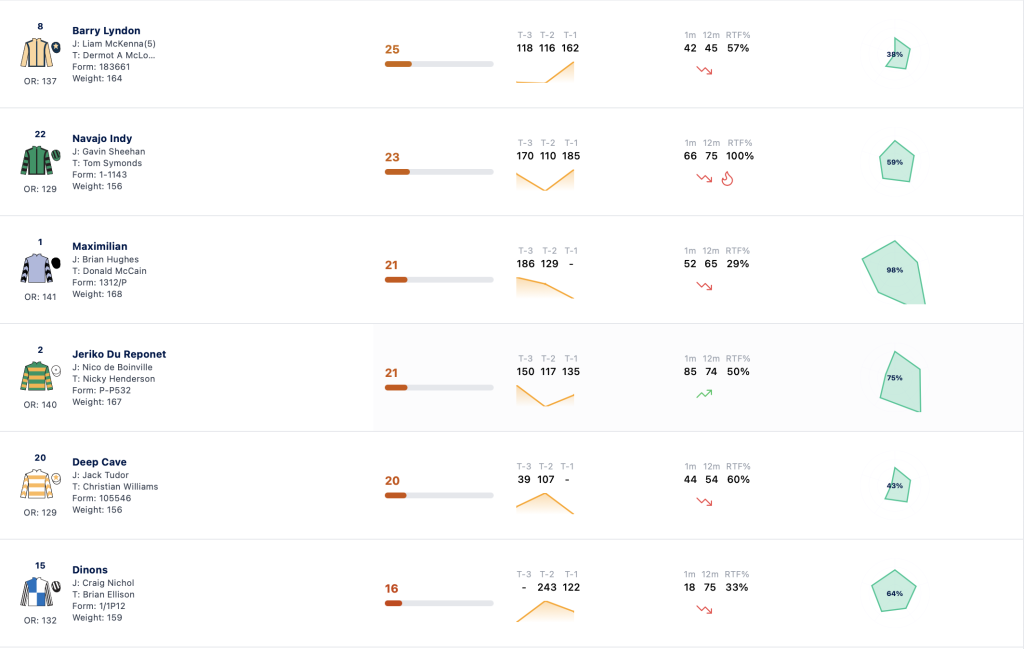Open the Dinons horse name link

coord(89,569)
